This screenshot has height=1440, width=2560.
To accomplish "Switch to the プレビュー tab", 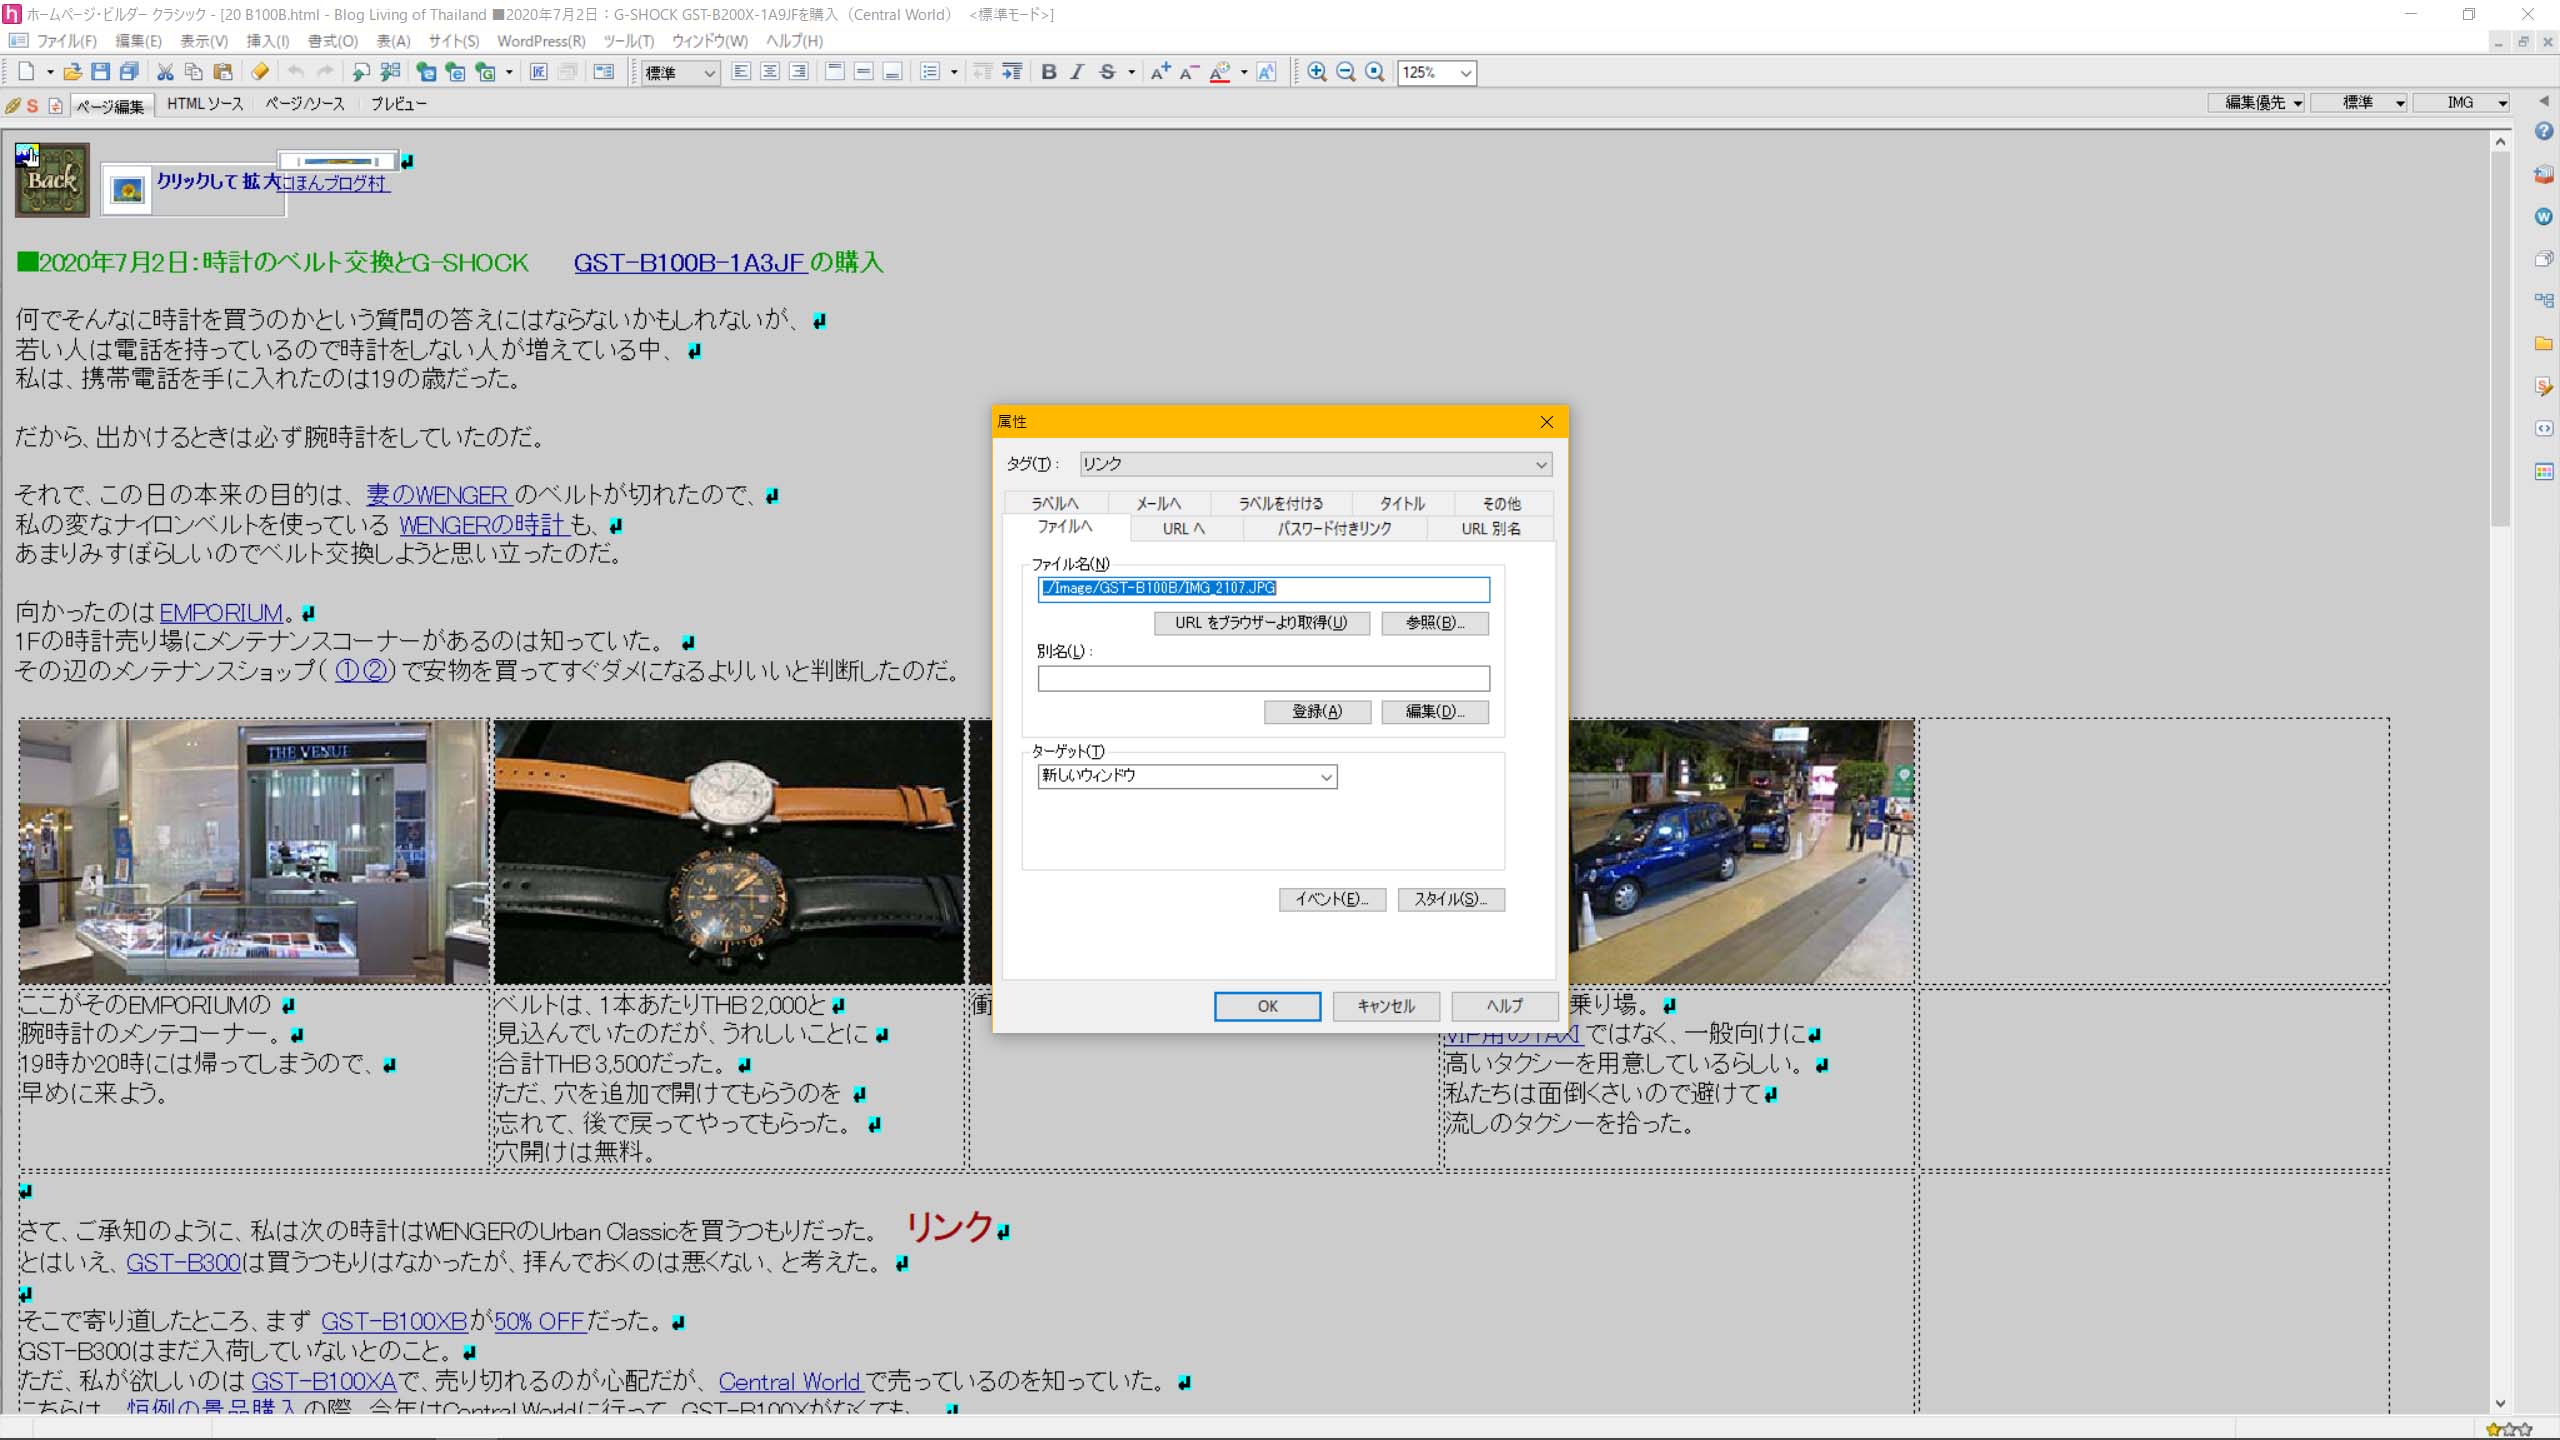I will pos(398,104).
